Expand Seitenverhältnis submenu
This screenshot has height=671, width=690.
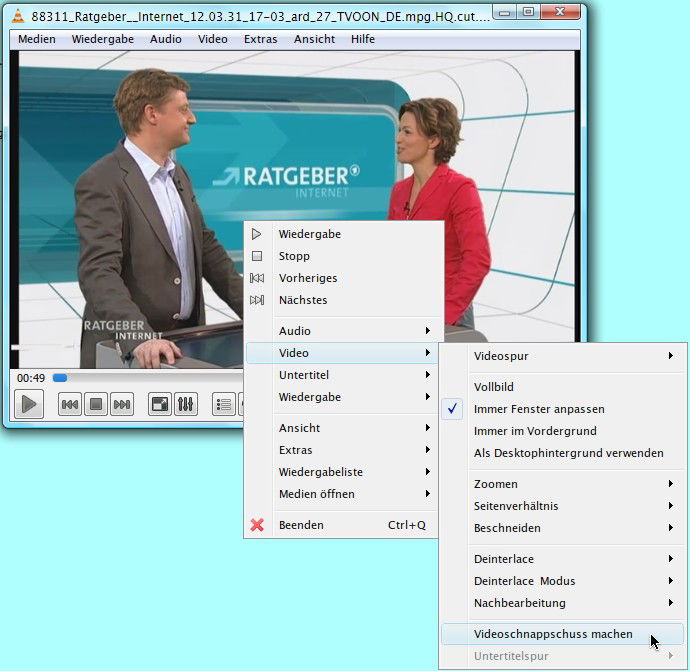[562, 506]
